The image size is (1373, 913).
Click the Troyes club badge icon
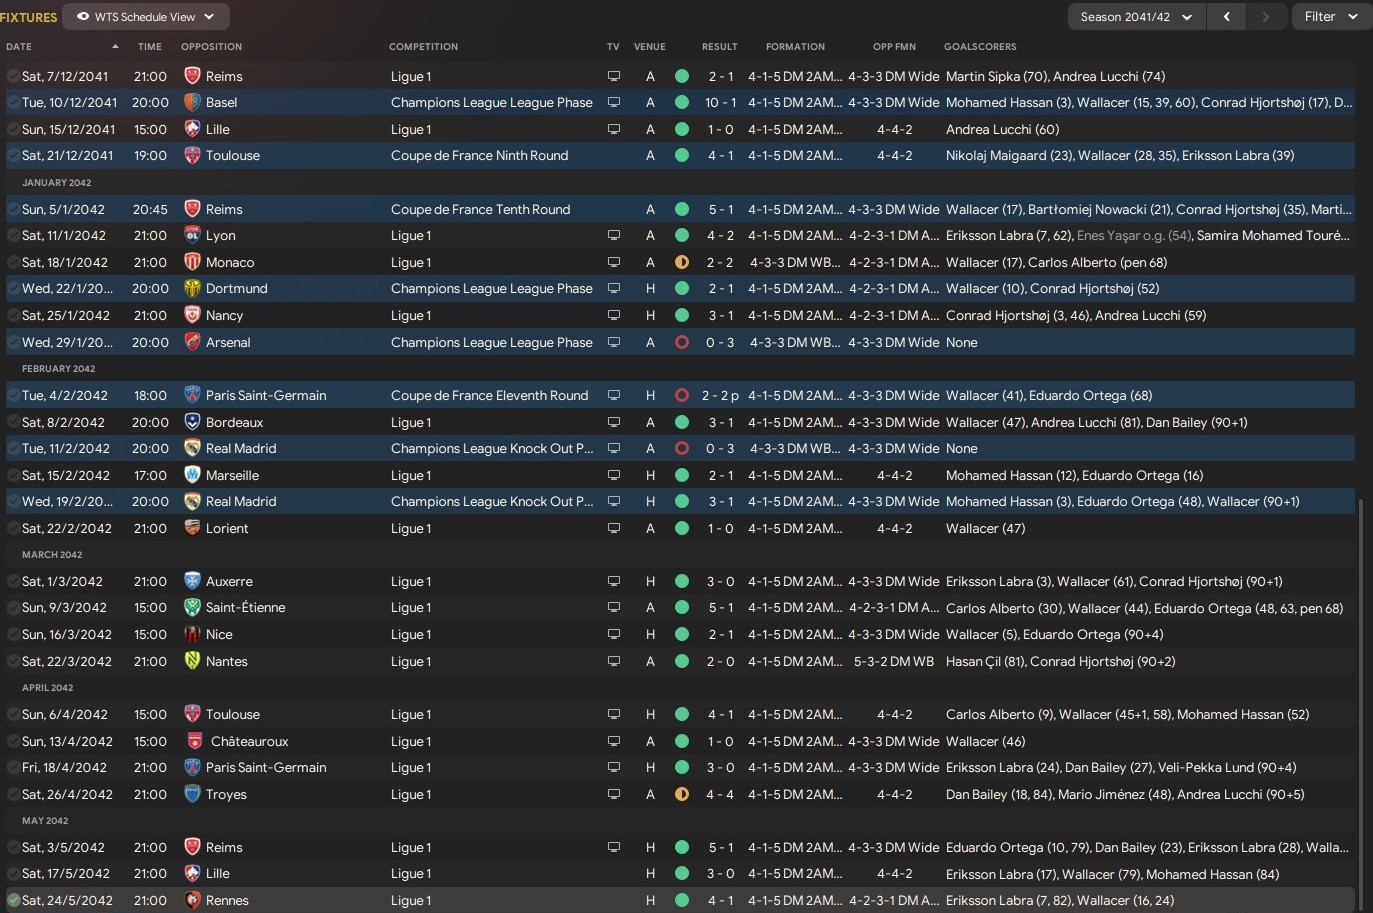[x=193, y=794]
